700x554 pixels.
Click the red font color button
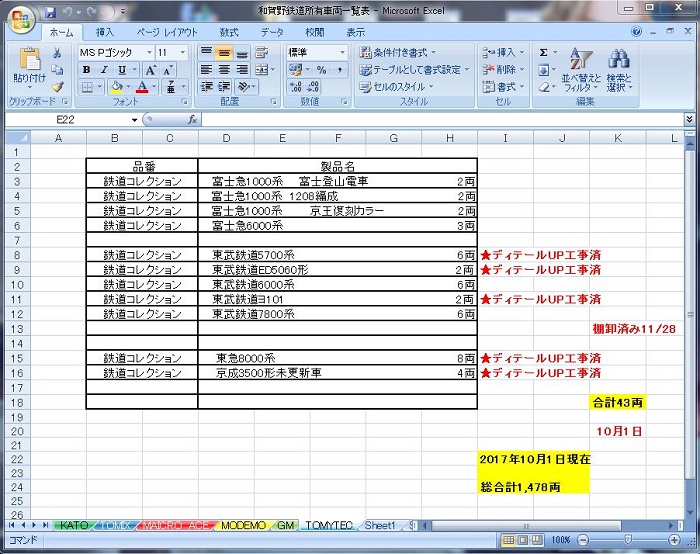pyautogui.click(x=142, y=87)
